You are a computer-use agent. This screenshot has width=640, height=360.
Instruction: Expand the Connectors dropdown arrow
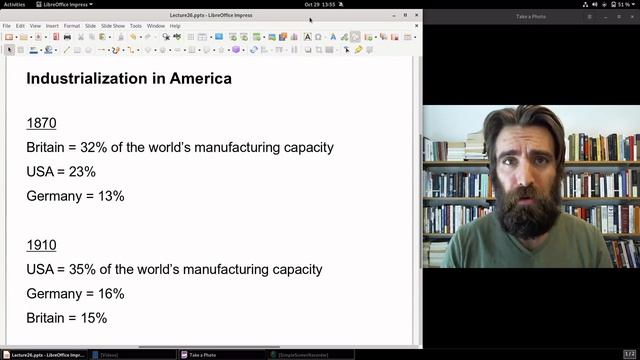[x=138, y=50]
